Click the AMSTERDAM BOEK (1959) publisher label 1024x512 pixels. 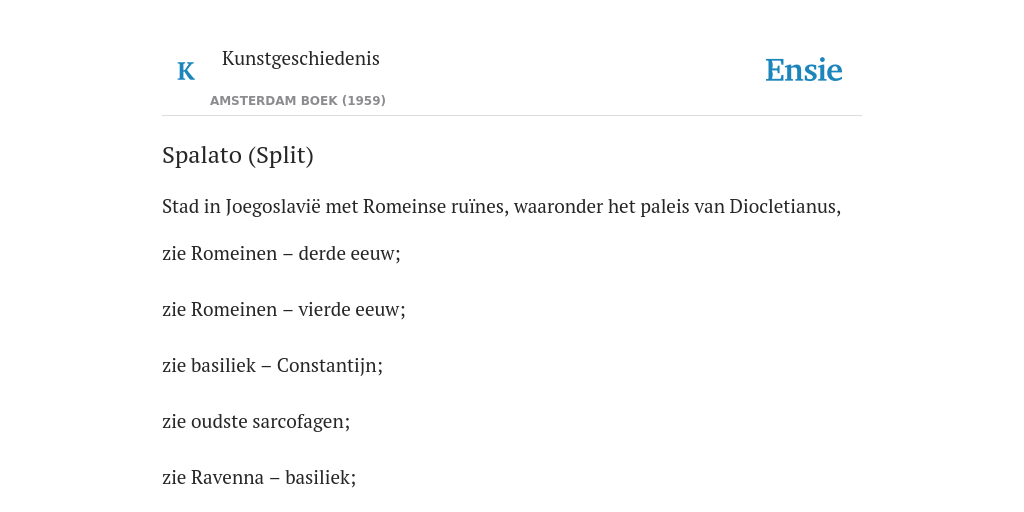click(x=298, y=101)
